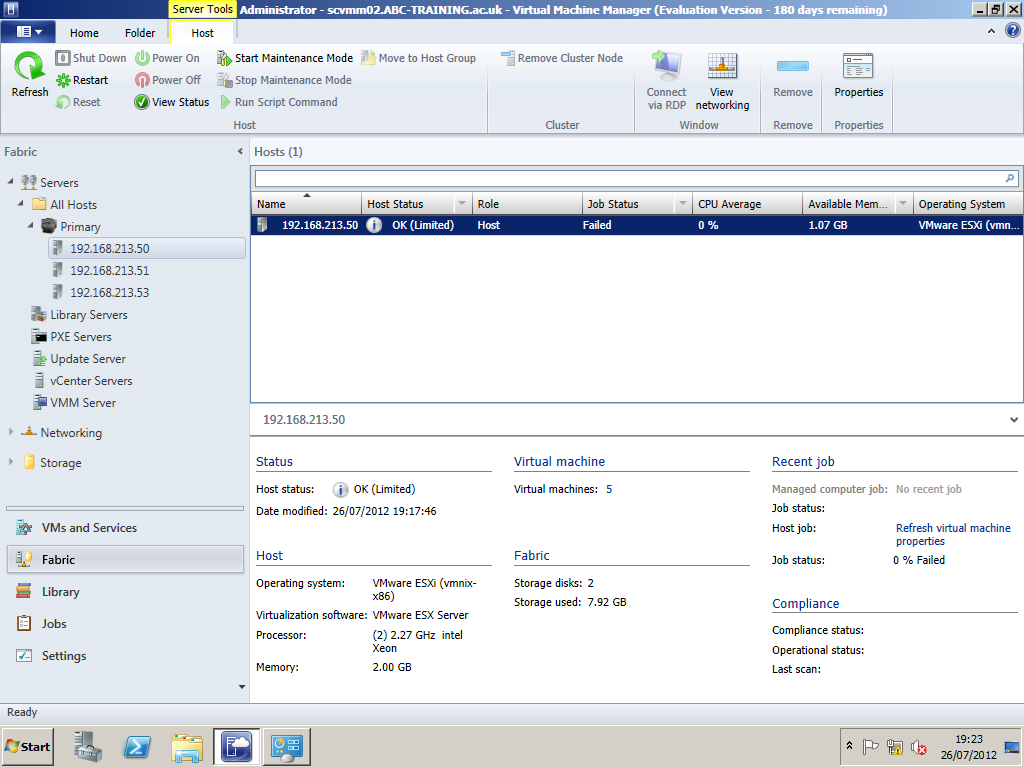Image resolution: width=1024 pixels, height=768 pixels.
Task: Open the Start menu
Action: coord(27,746)
